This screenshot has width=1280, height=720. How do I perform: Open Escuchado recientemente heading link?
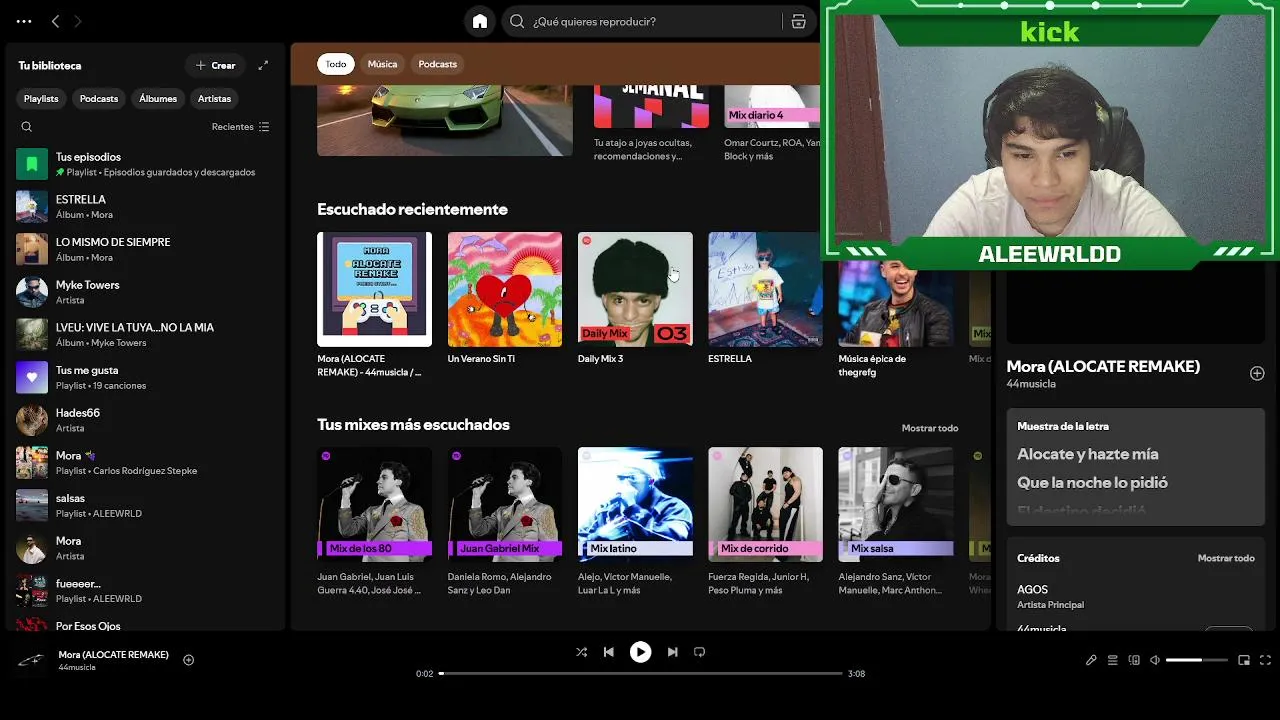[x=412, y=209]
